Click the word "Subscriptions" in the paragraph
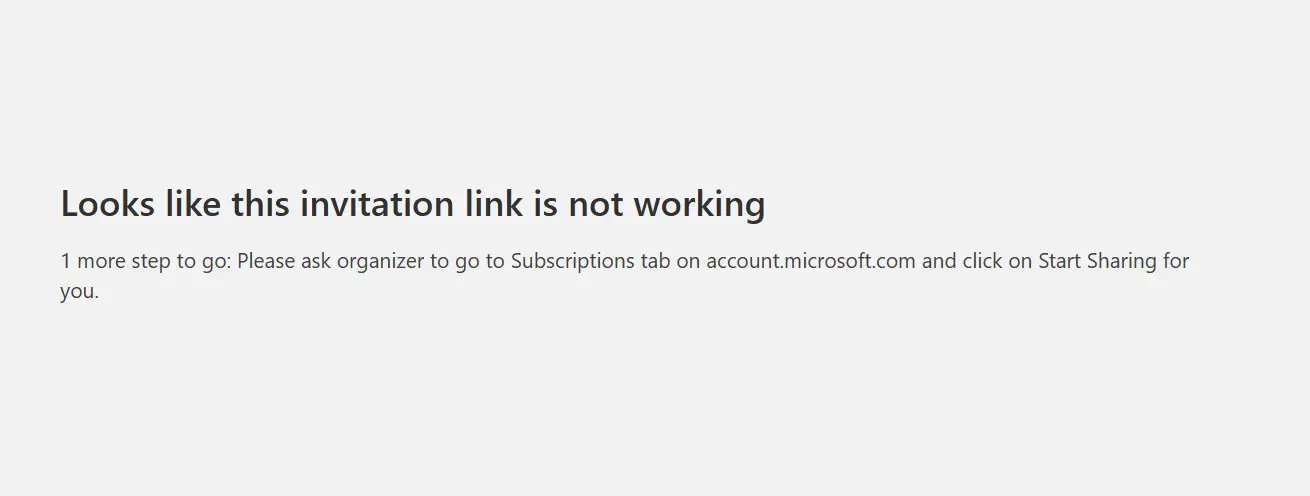This screenshot has height=496, width=1310. (573, 262)
